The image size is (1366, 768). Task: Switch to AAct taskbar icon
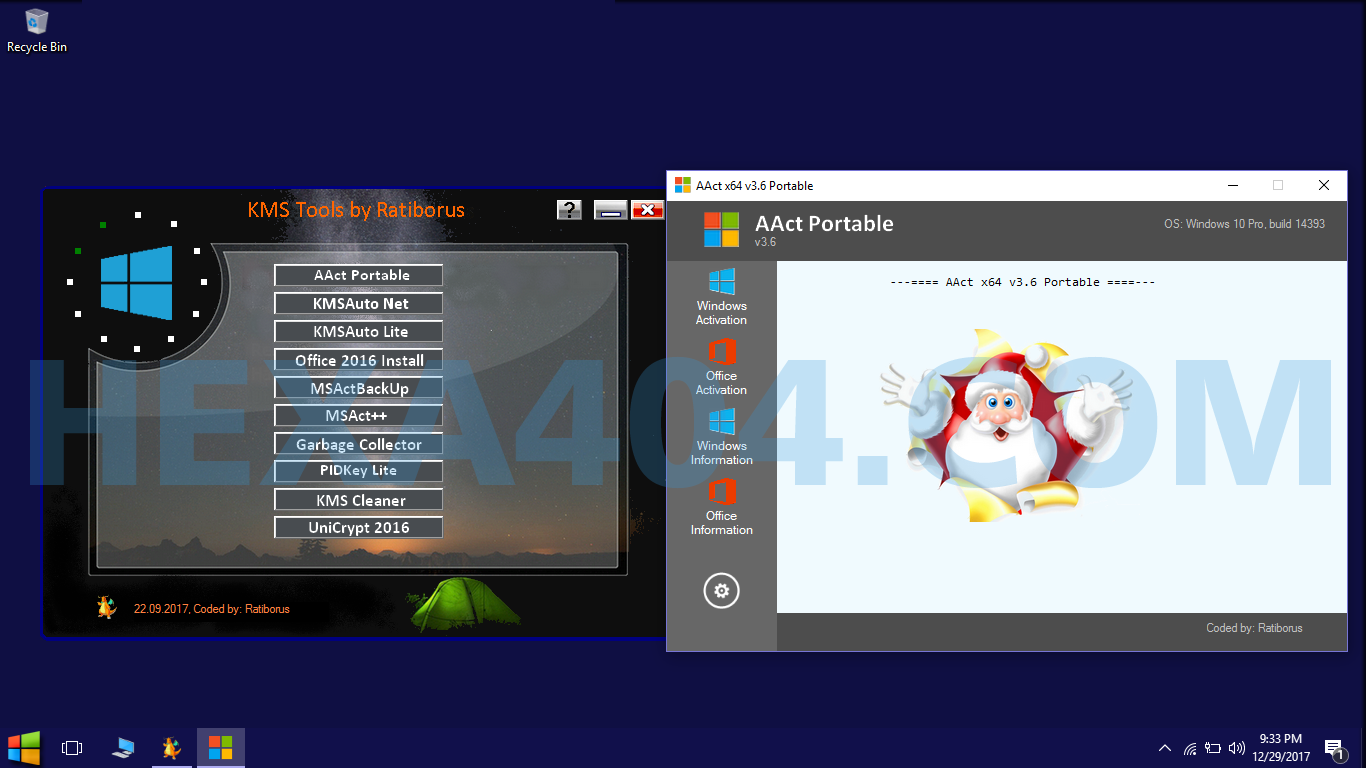click(x=221, y=747)
